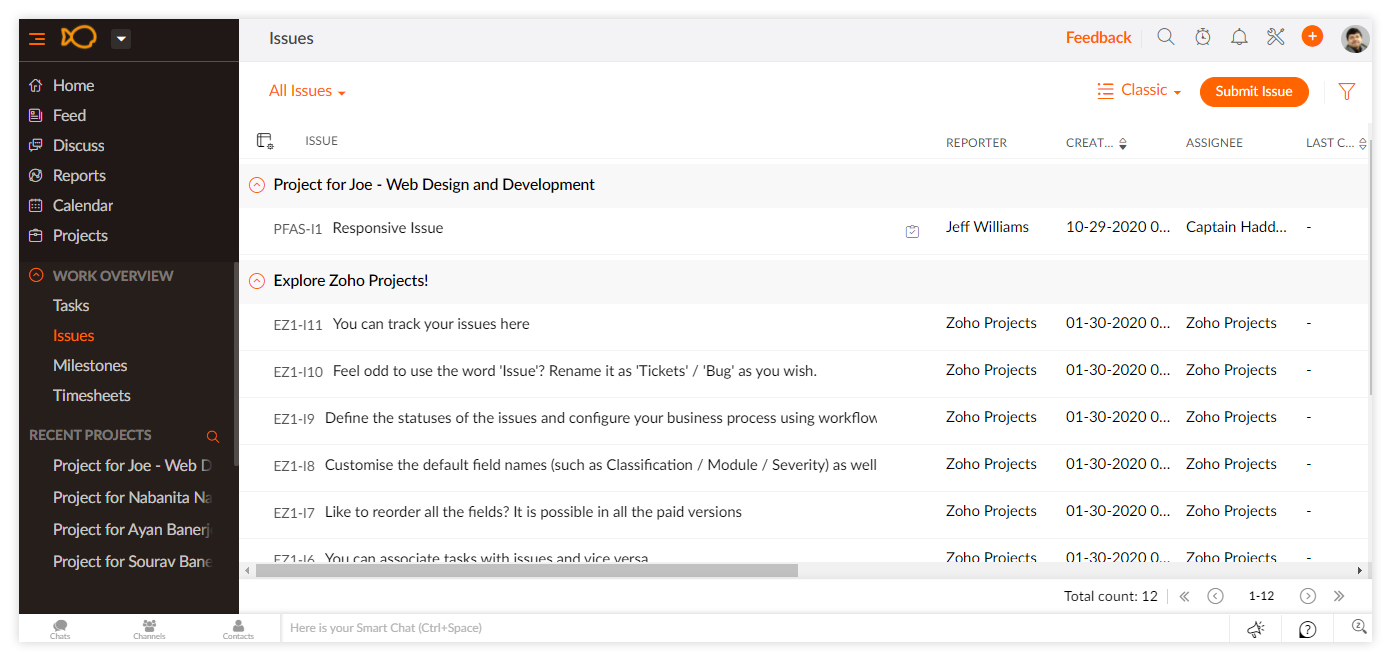Open issue EZ1-I7 about reordering fields
The width and height of the screenshot is (1391, 661).
533,512
